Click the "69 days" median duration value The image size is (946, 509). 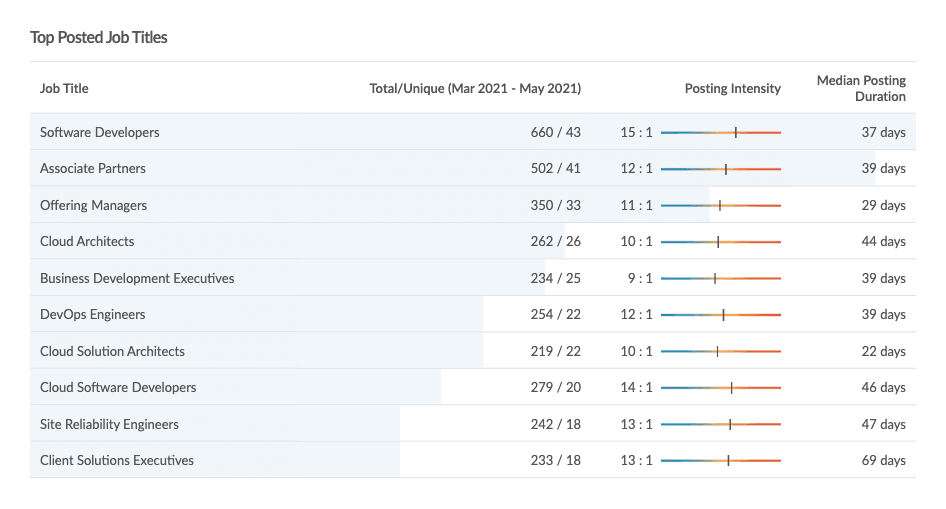(883, 460)
